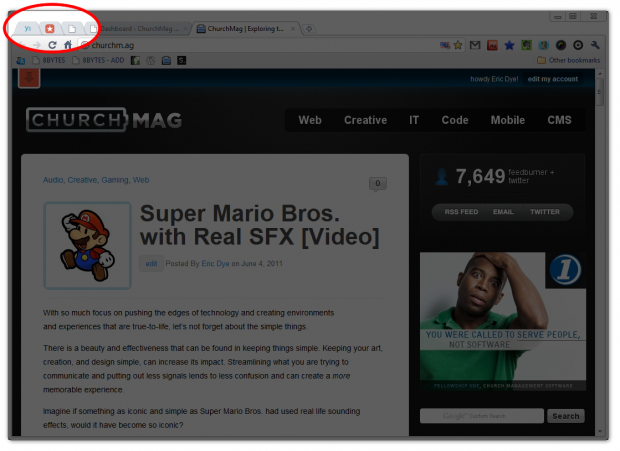
Task: Open the color wheel extension icon
Action: click(561, 45)
